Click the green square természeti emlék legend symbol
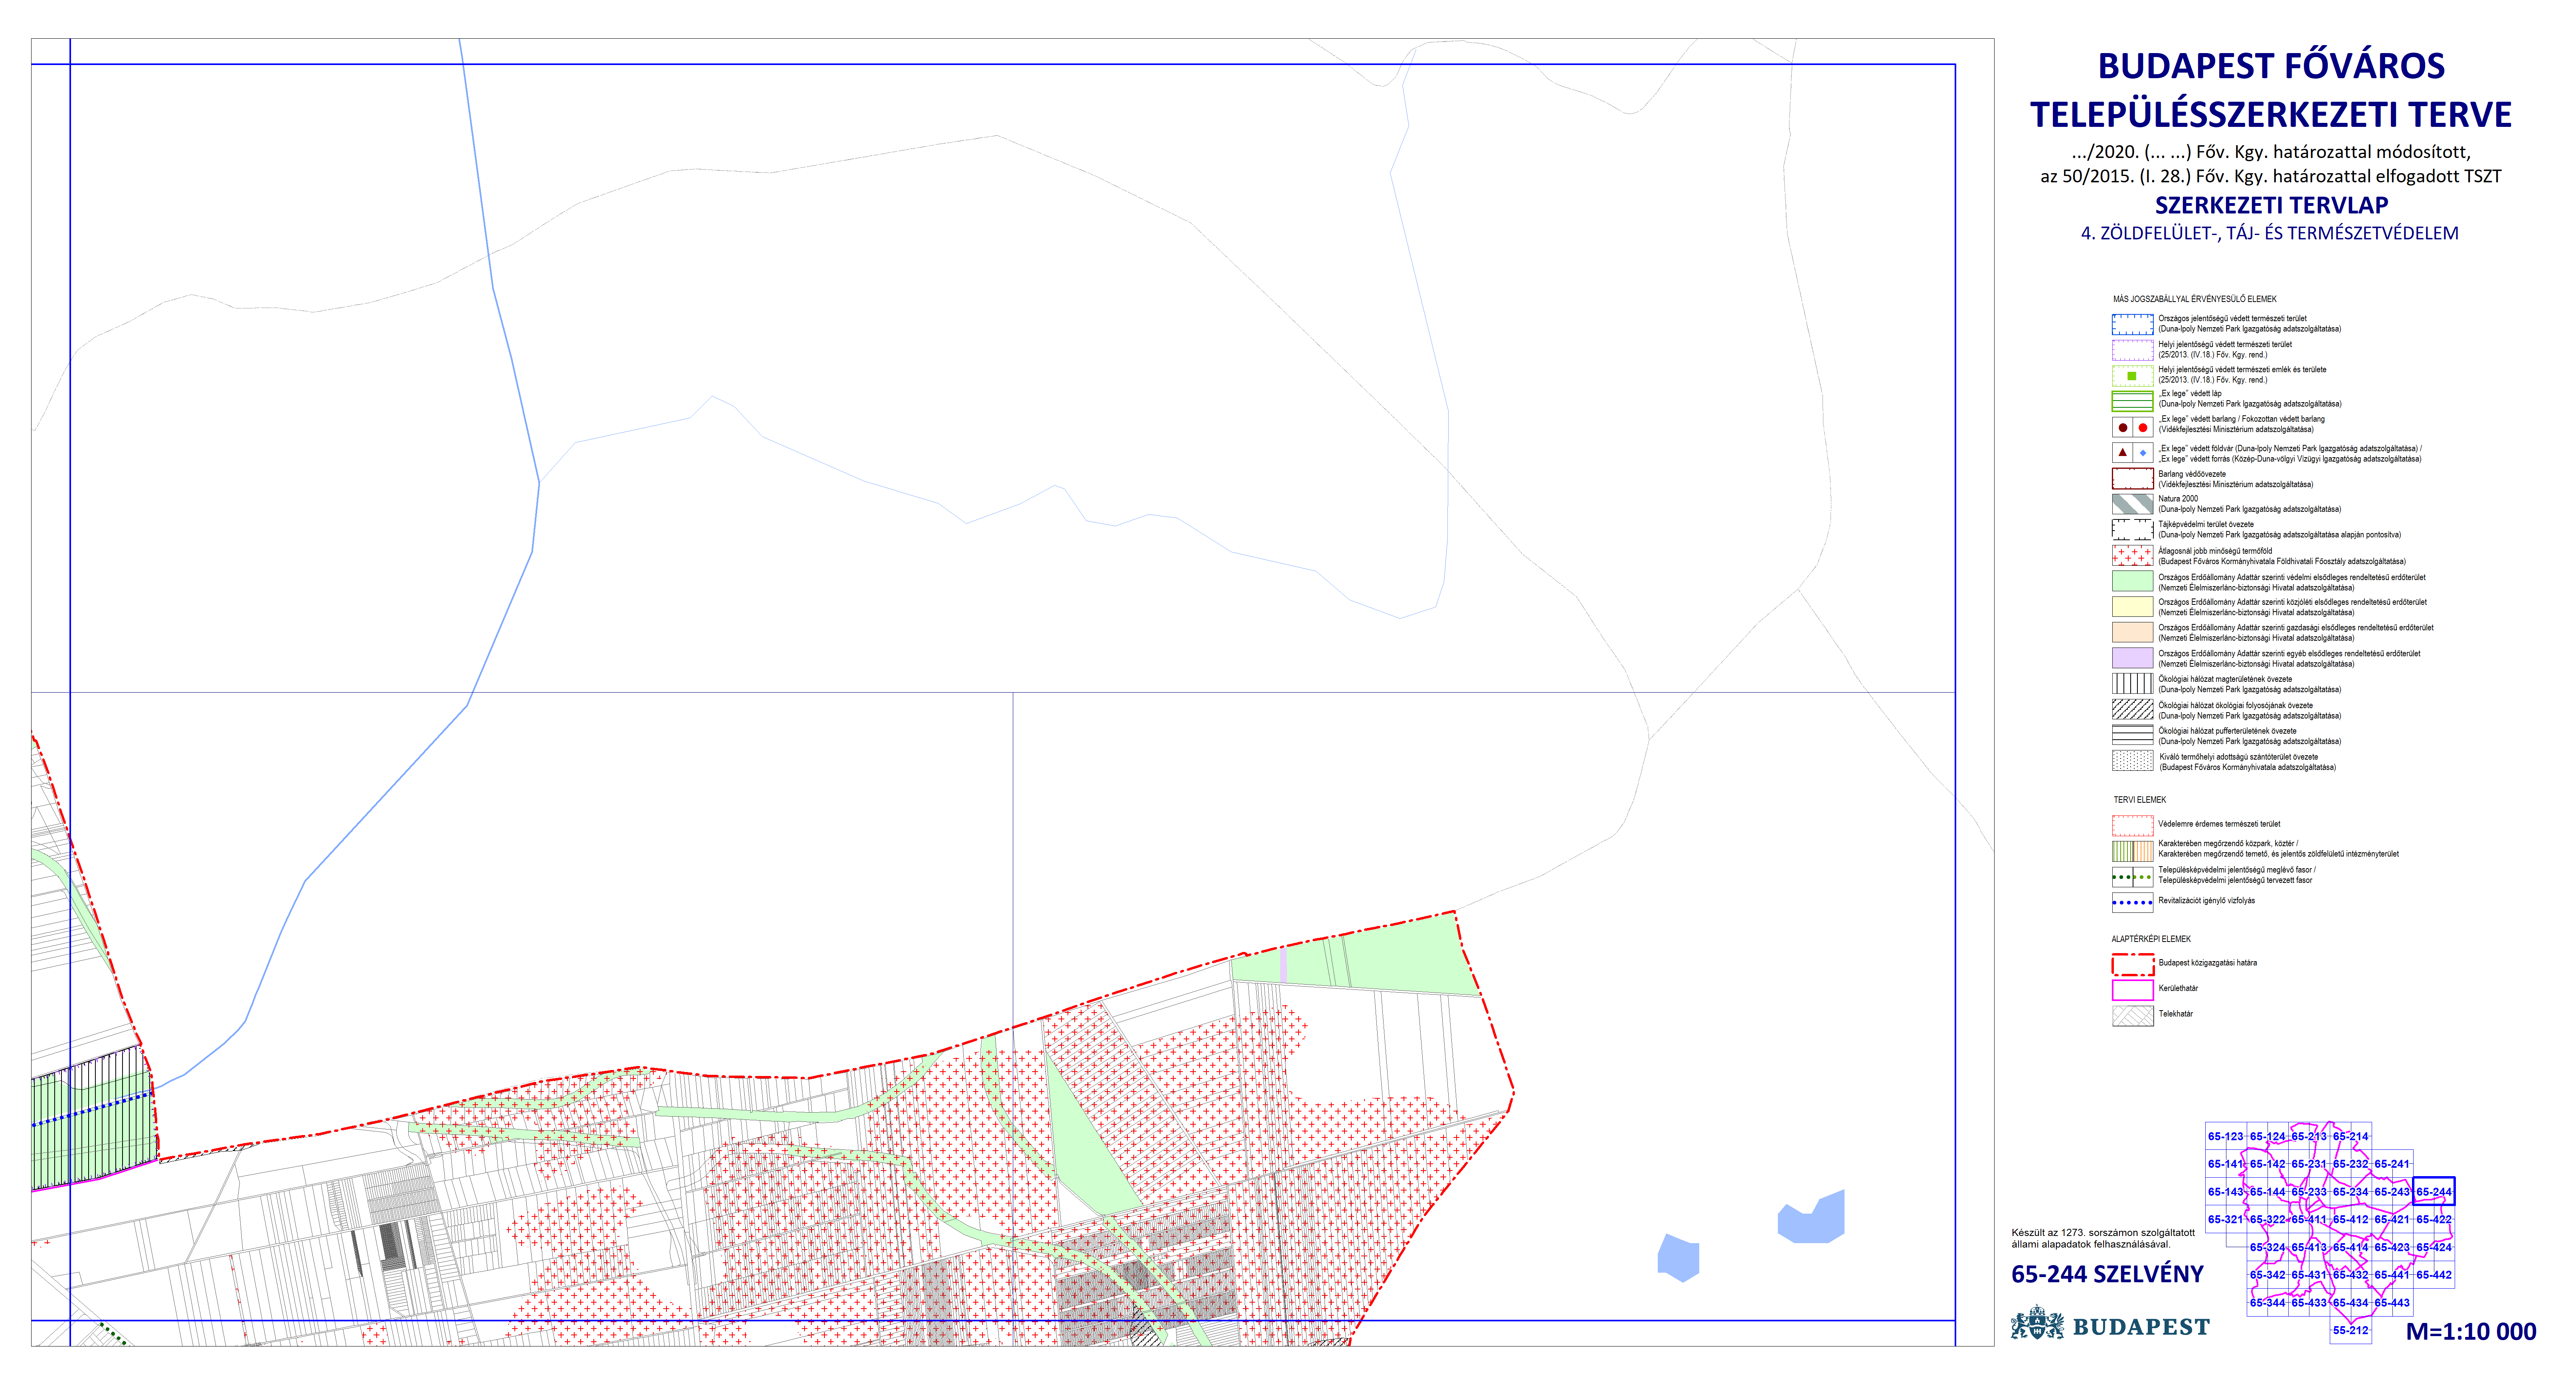The width and height of the screenshot is (2576, 1382). (x=2132, y=376)
